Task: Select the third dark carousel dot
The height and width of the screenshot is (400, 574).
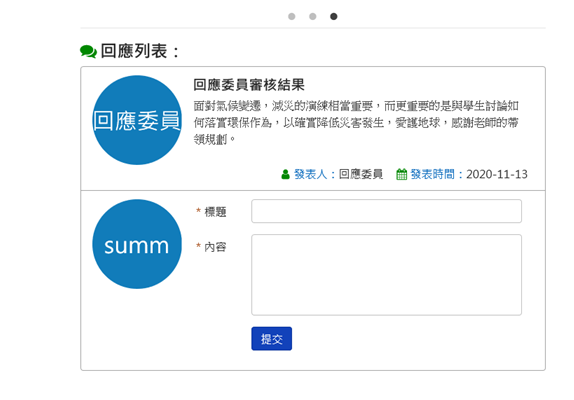Action: coord(334,16)
